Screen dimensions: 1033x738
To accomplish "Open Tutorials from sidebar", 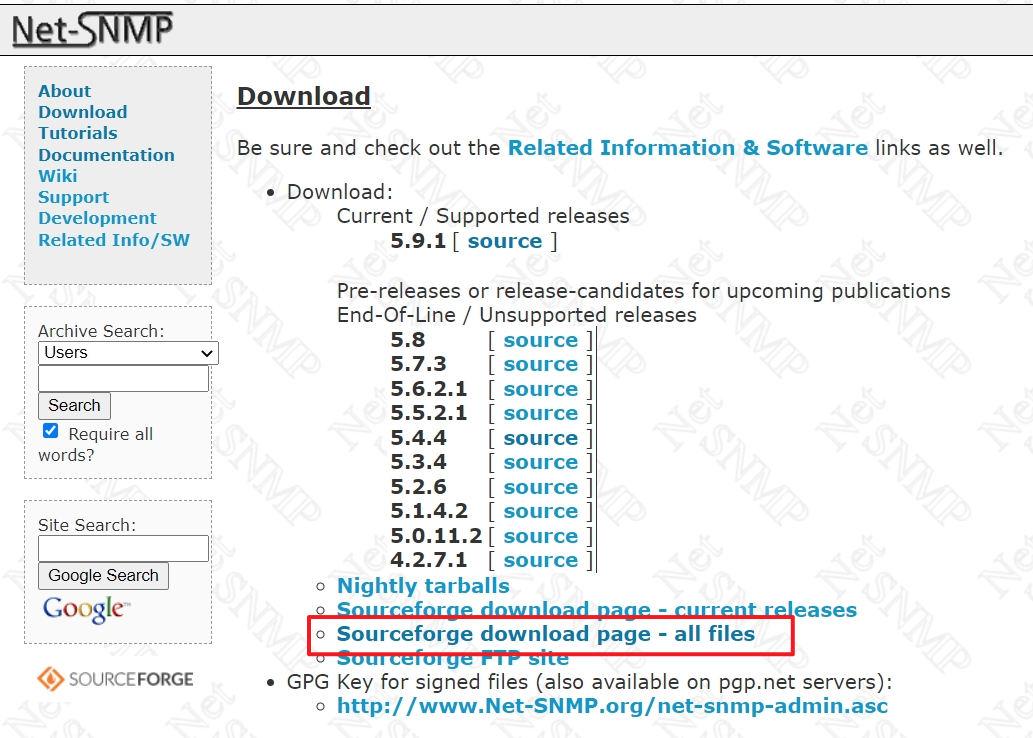I will [78, 133].
